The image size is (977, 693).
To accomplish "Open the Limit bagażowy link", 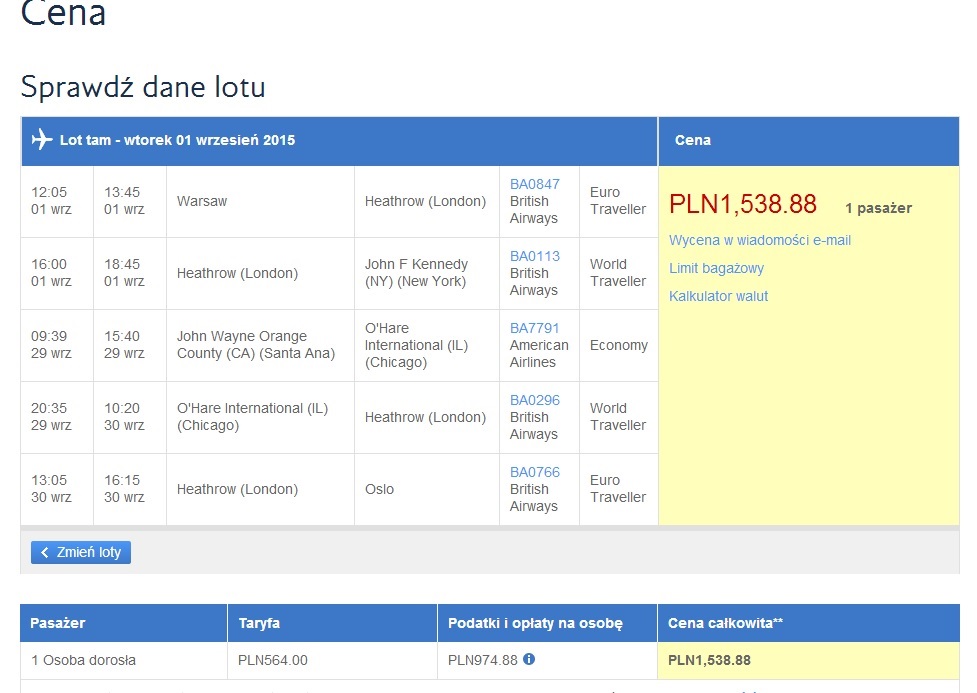I will tap(717, 268).
